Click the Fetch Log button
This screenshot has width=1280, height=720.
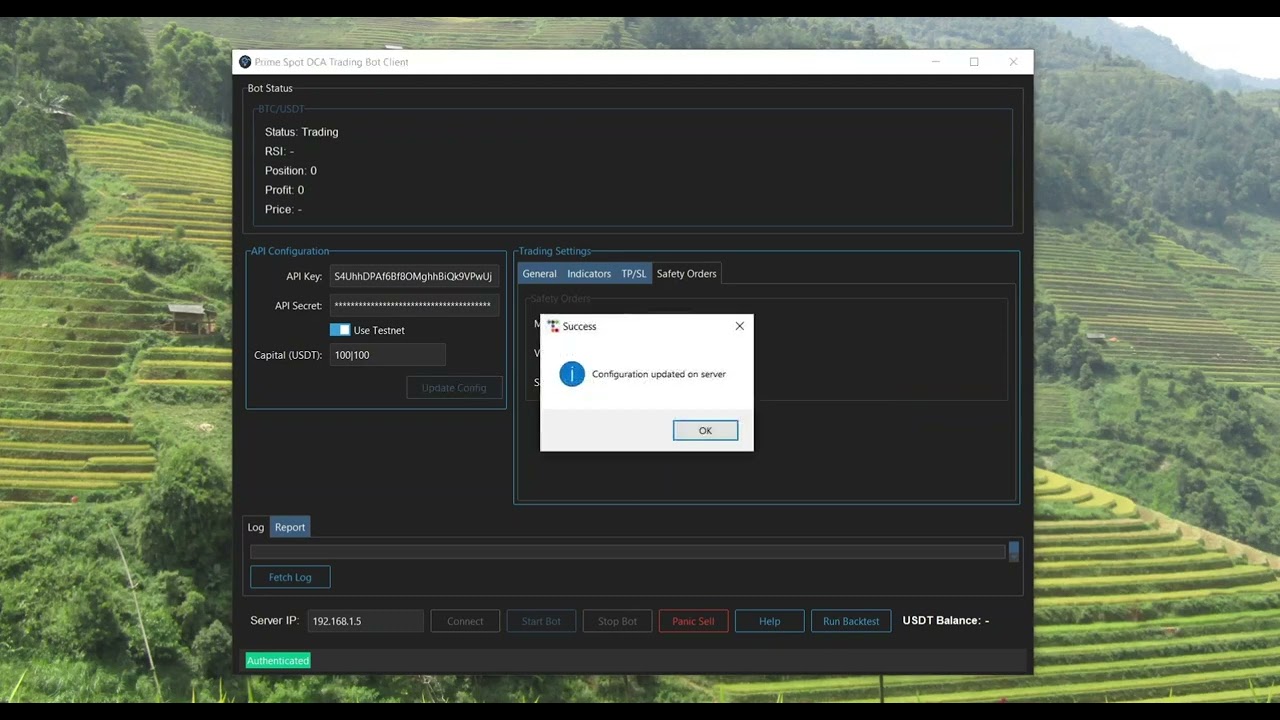tap(290, 577)
